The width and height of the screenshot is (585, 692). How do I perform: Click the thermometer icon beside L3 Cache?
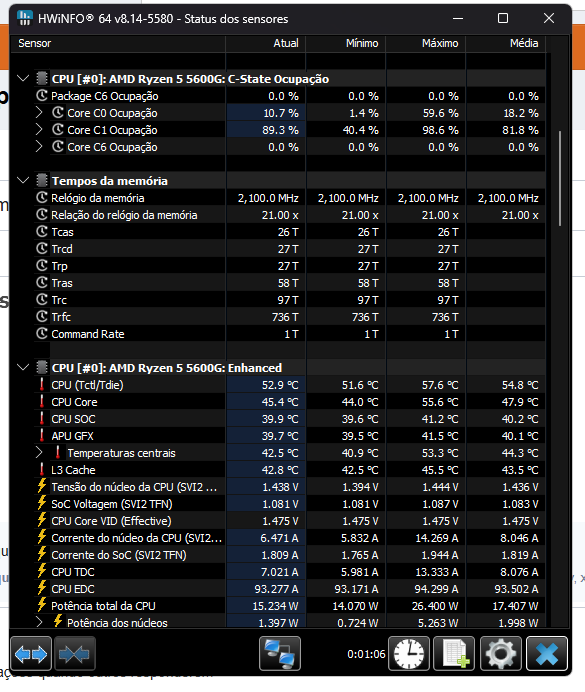(x=42, y=470)
